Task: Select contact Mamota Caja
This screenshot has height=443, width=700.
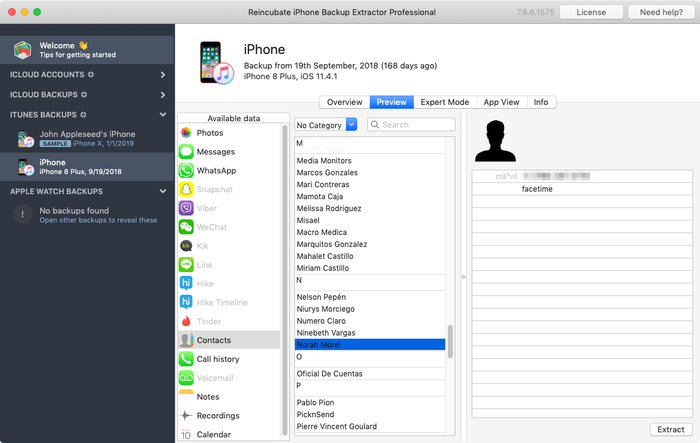Action: [370, 196]
